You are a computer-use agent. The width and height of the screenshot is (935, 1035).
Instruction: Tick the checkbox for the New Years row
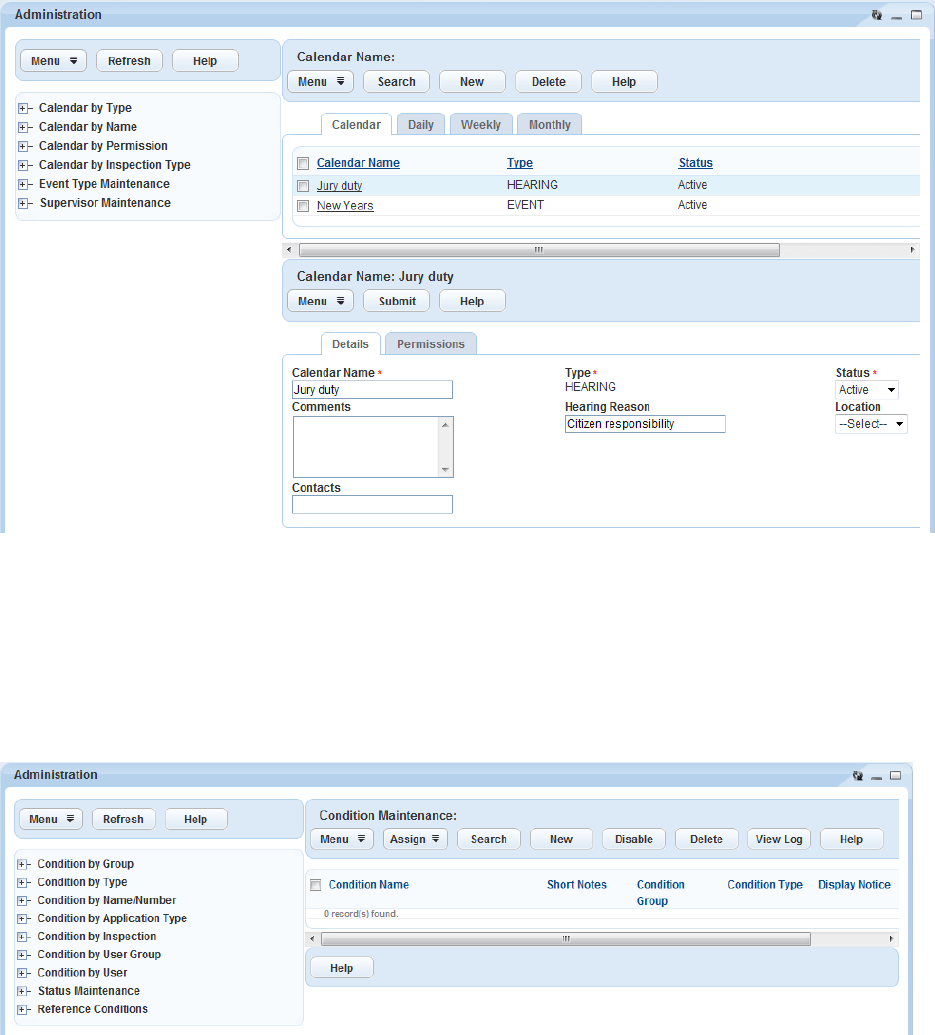tap(303, 206)
